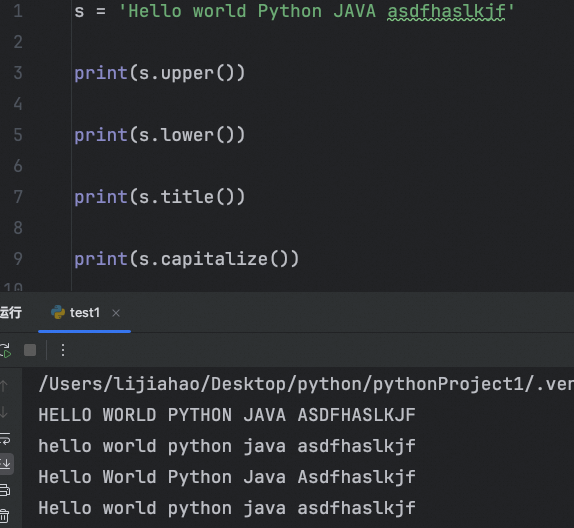This screenshot has height=528, width=574.
Task: Close the test1 run tab
Action: 116,313
